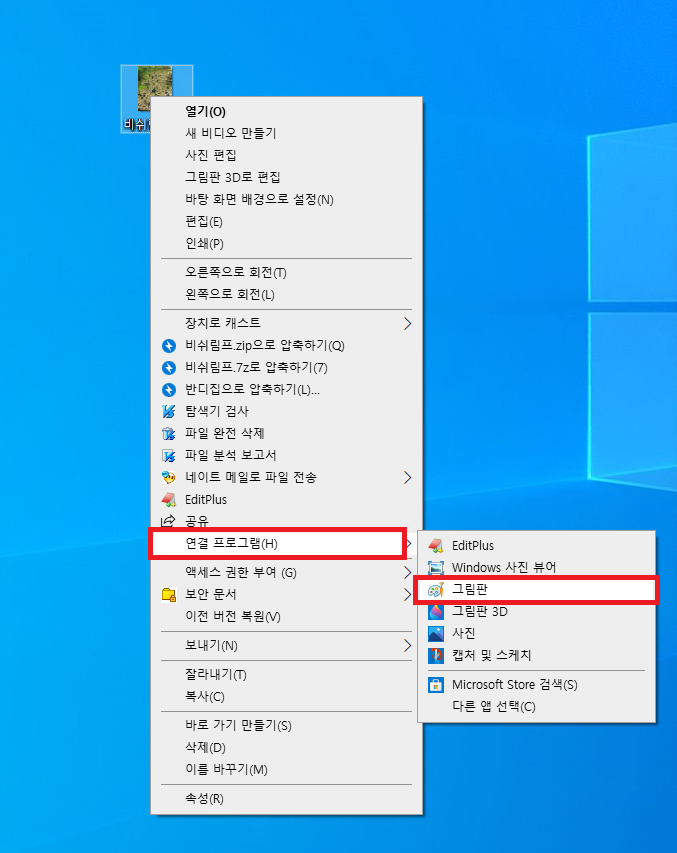Choose 인쇄(P) menu entry
677x853 pixels.
(286, 244)
